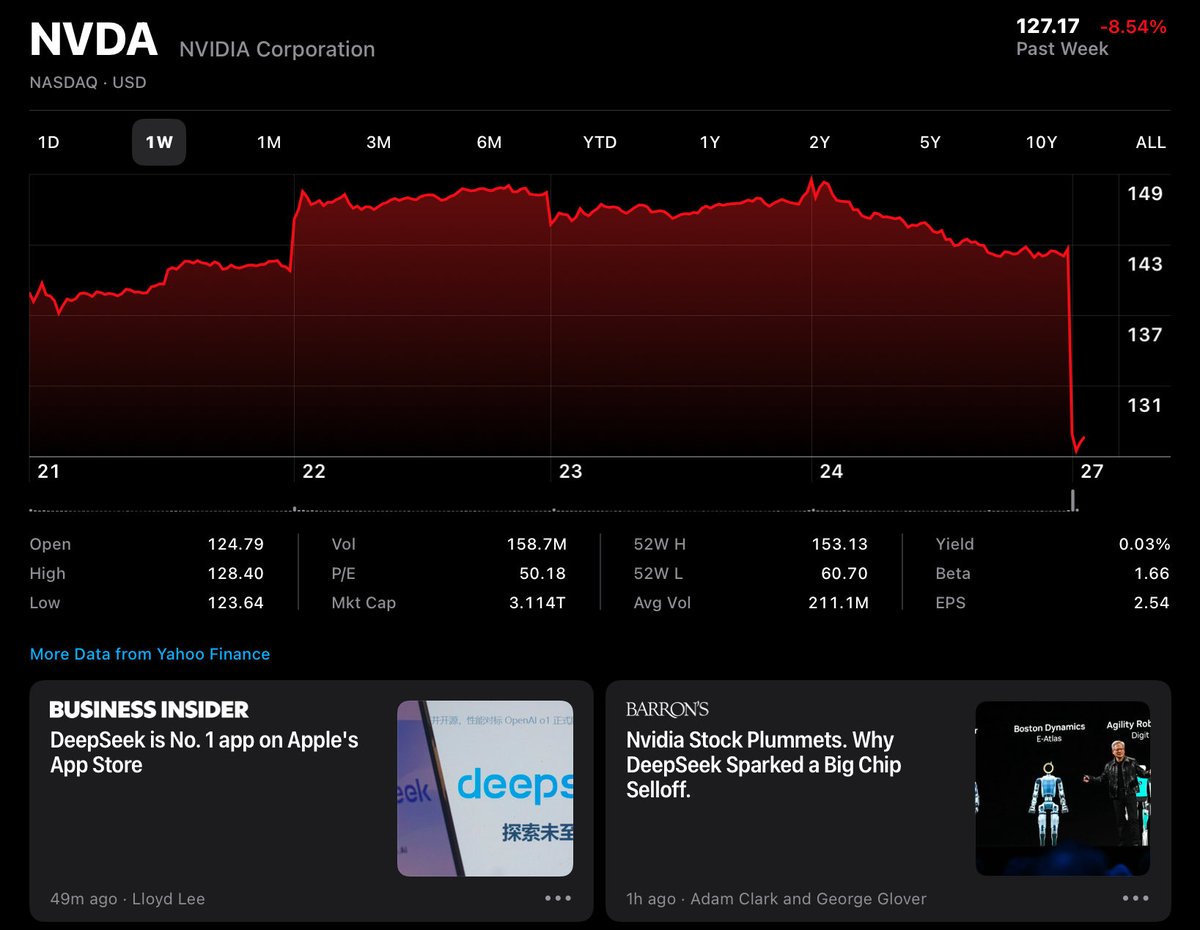1200x930 pixels.
Task: Click the Barron's logo
Action: (x=667, y=709)
